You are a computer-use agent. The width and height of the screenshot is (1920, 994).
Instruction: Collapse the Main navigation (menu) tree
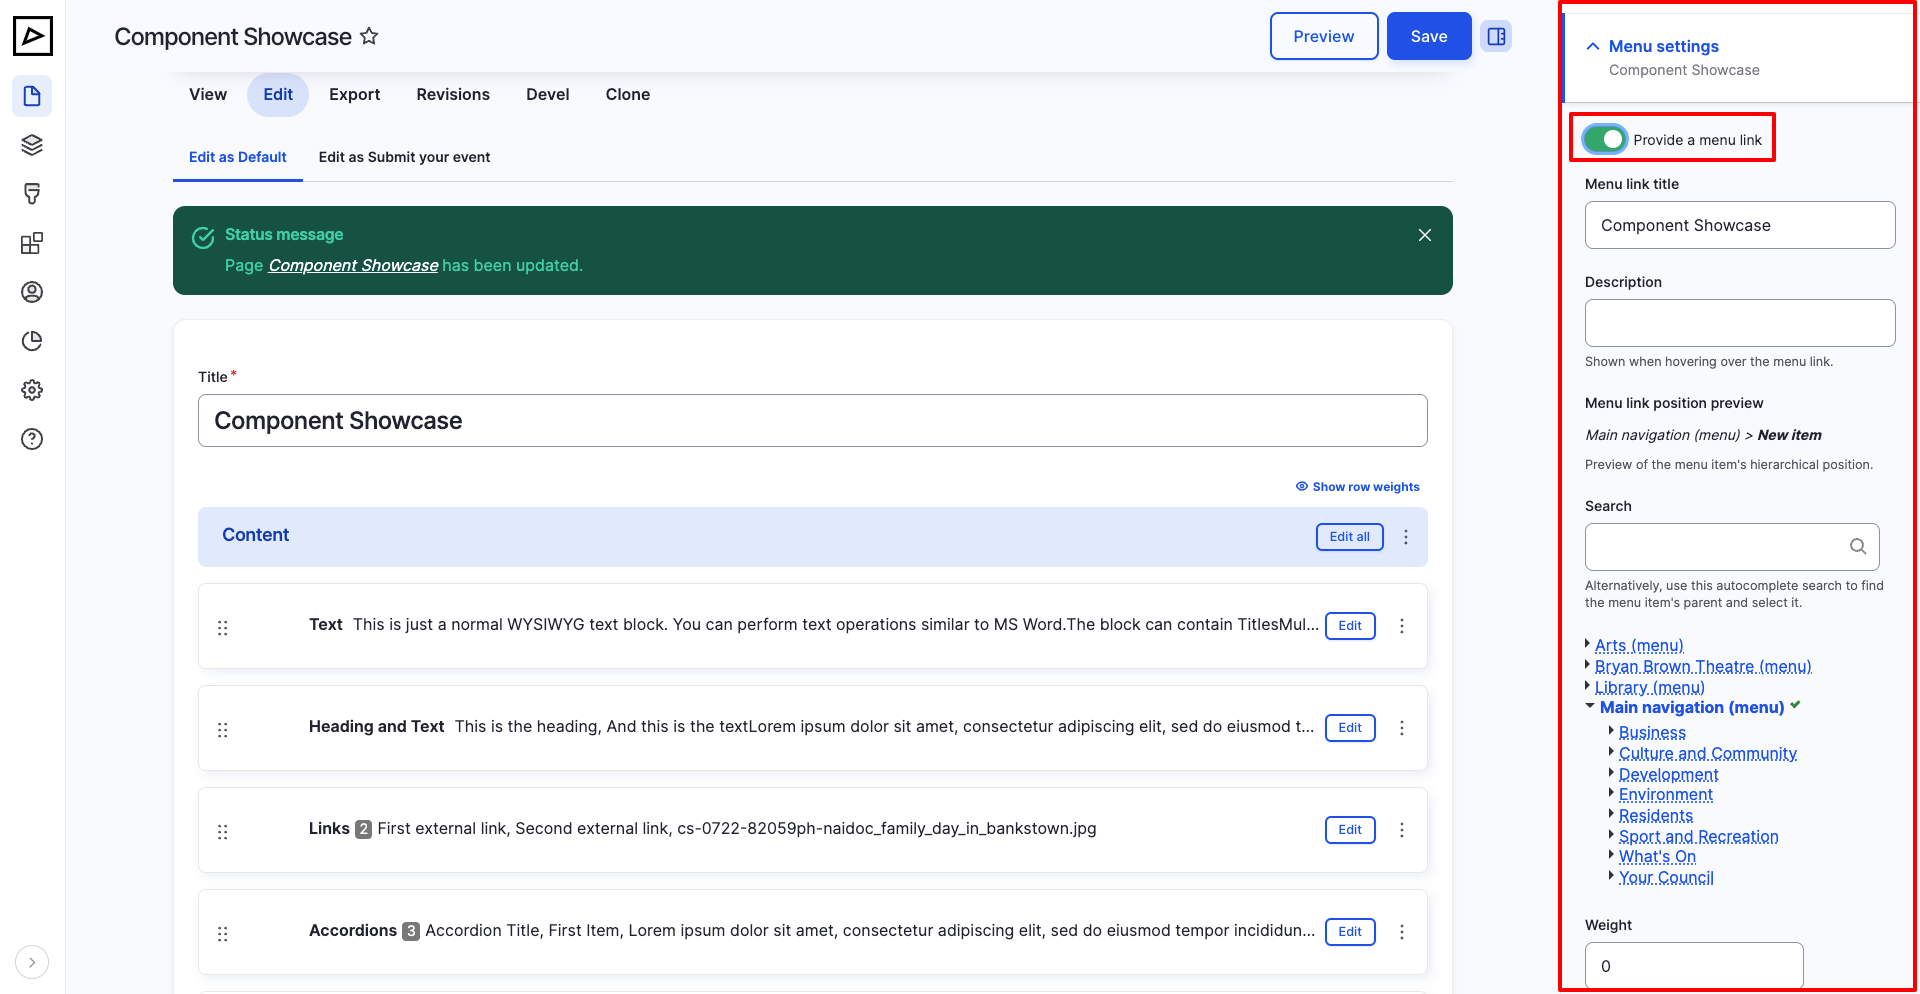click(x=1591, y=707)
